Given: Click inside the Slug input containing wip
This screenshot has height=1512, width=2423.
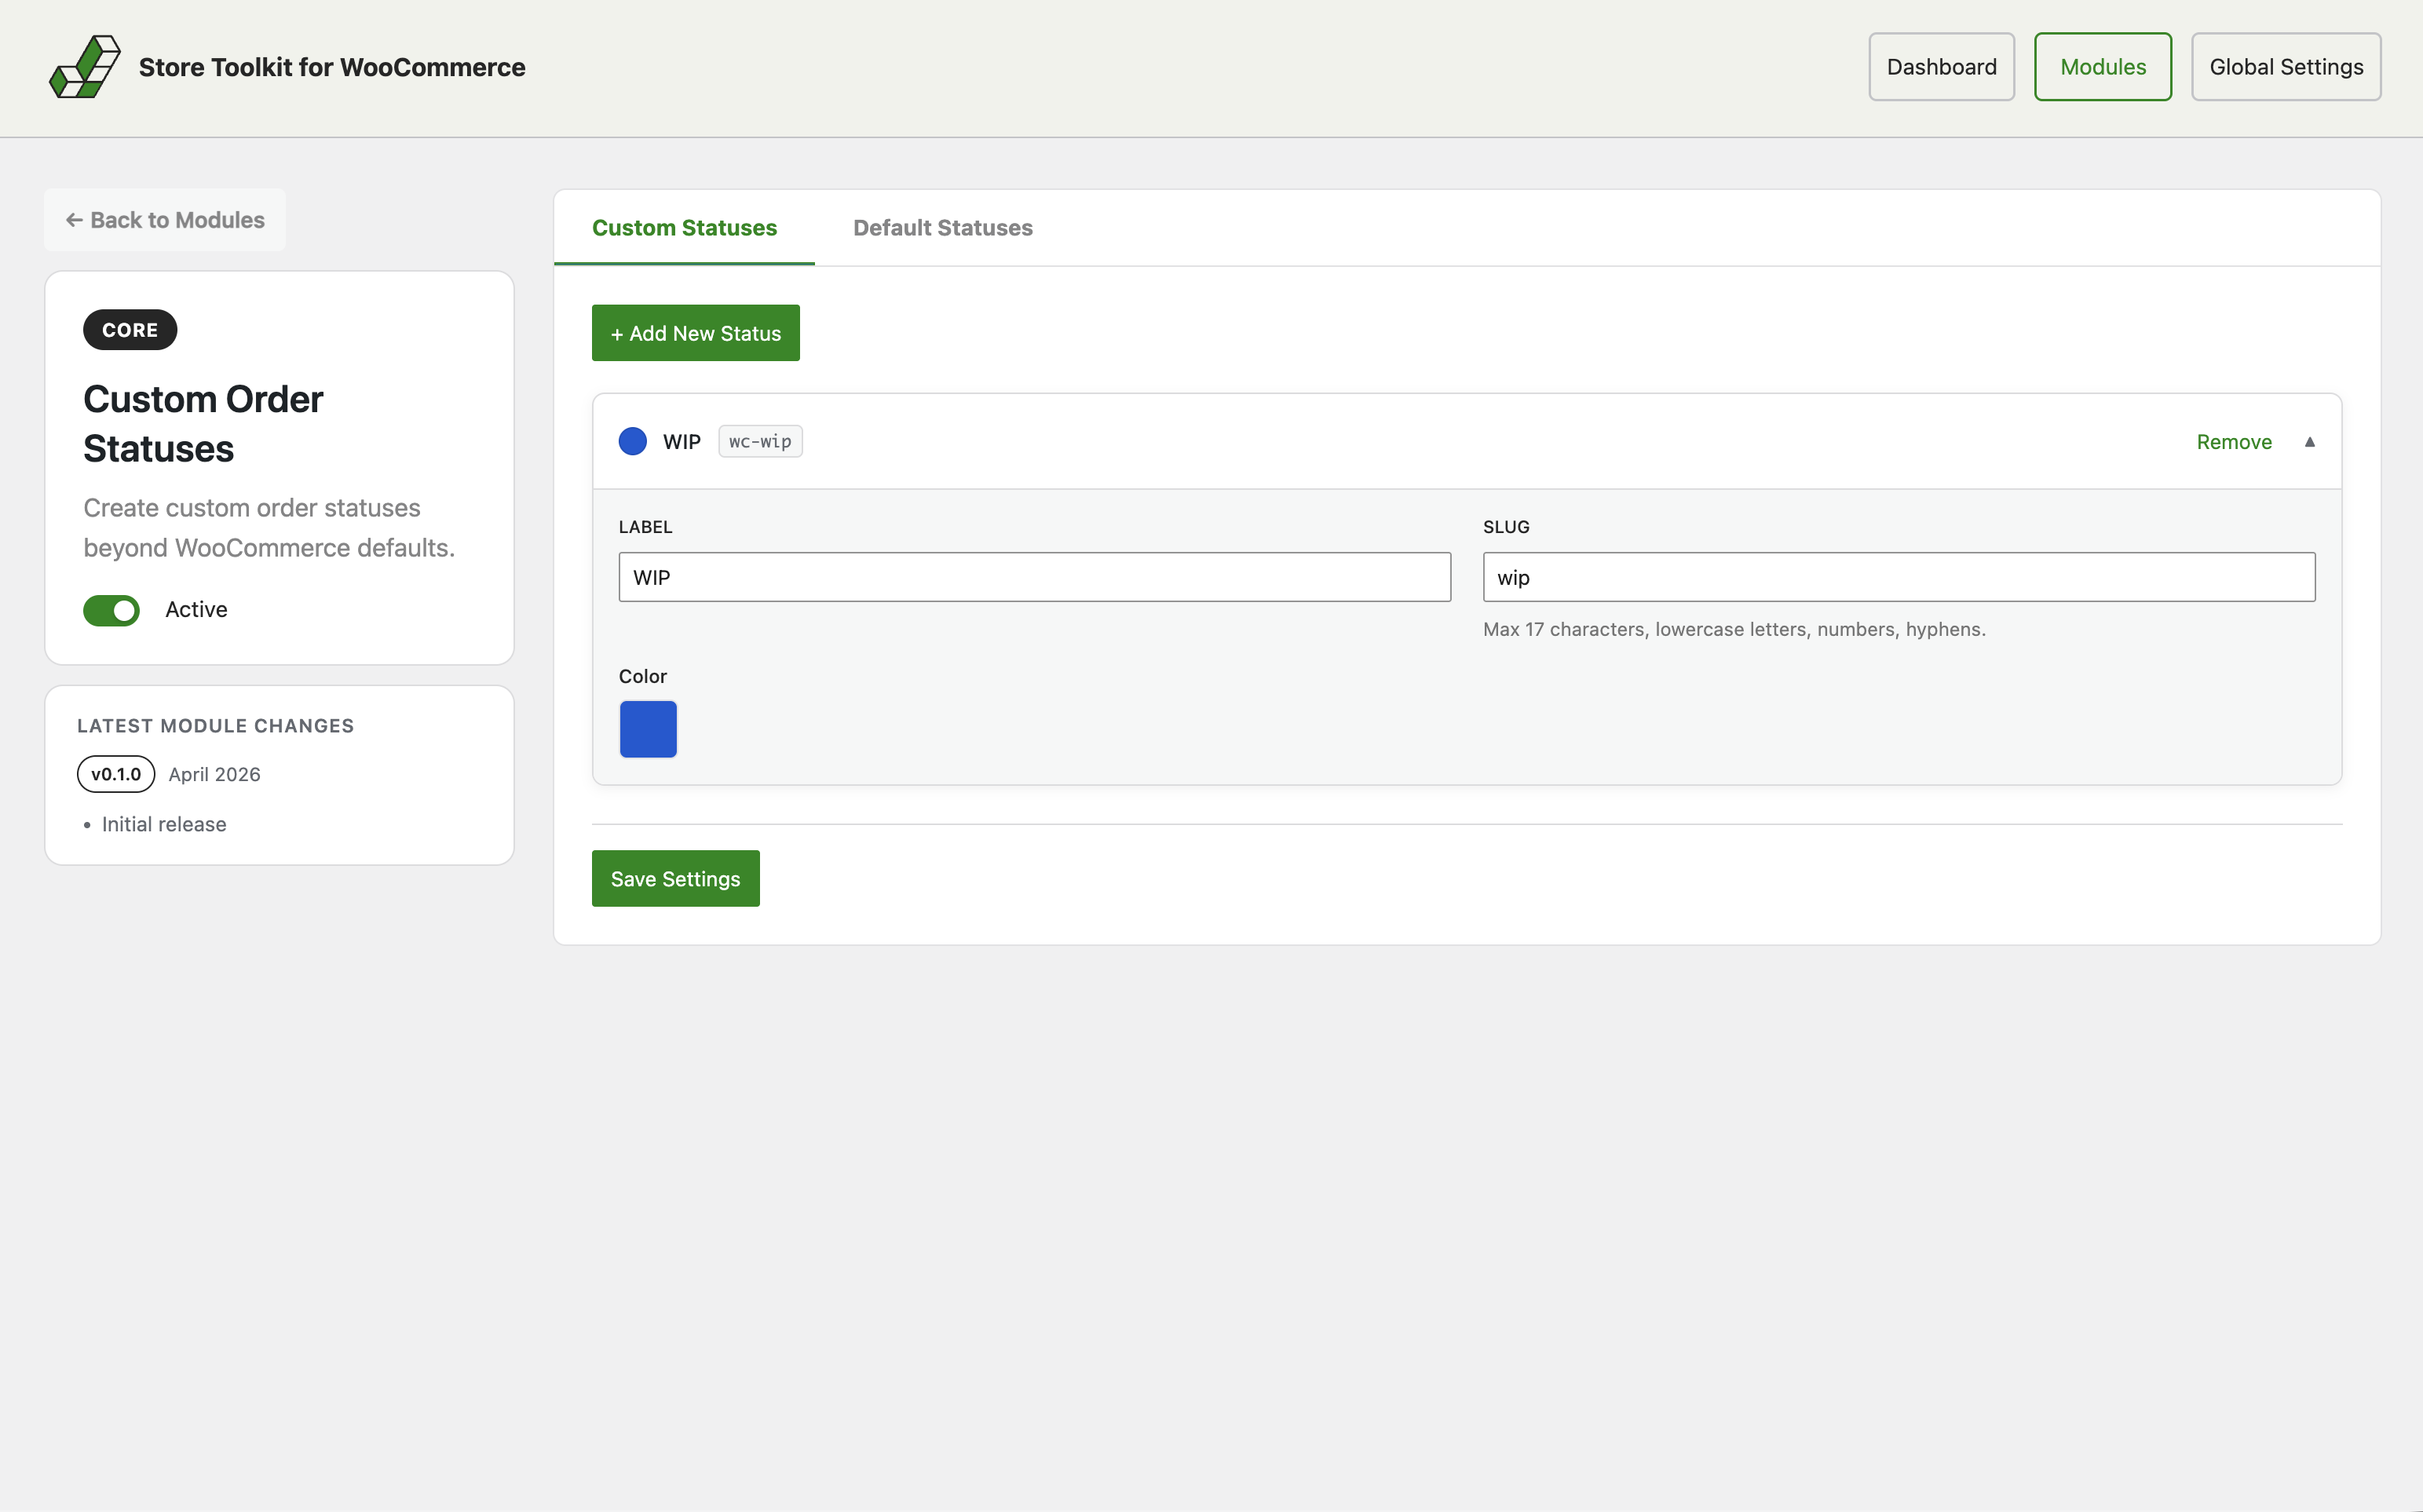Looking at the screenshot, I should pos(1898,576).
